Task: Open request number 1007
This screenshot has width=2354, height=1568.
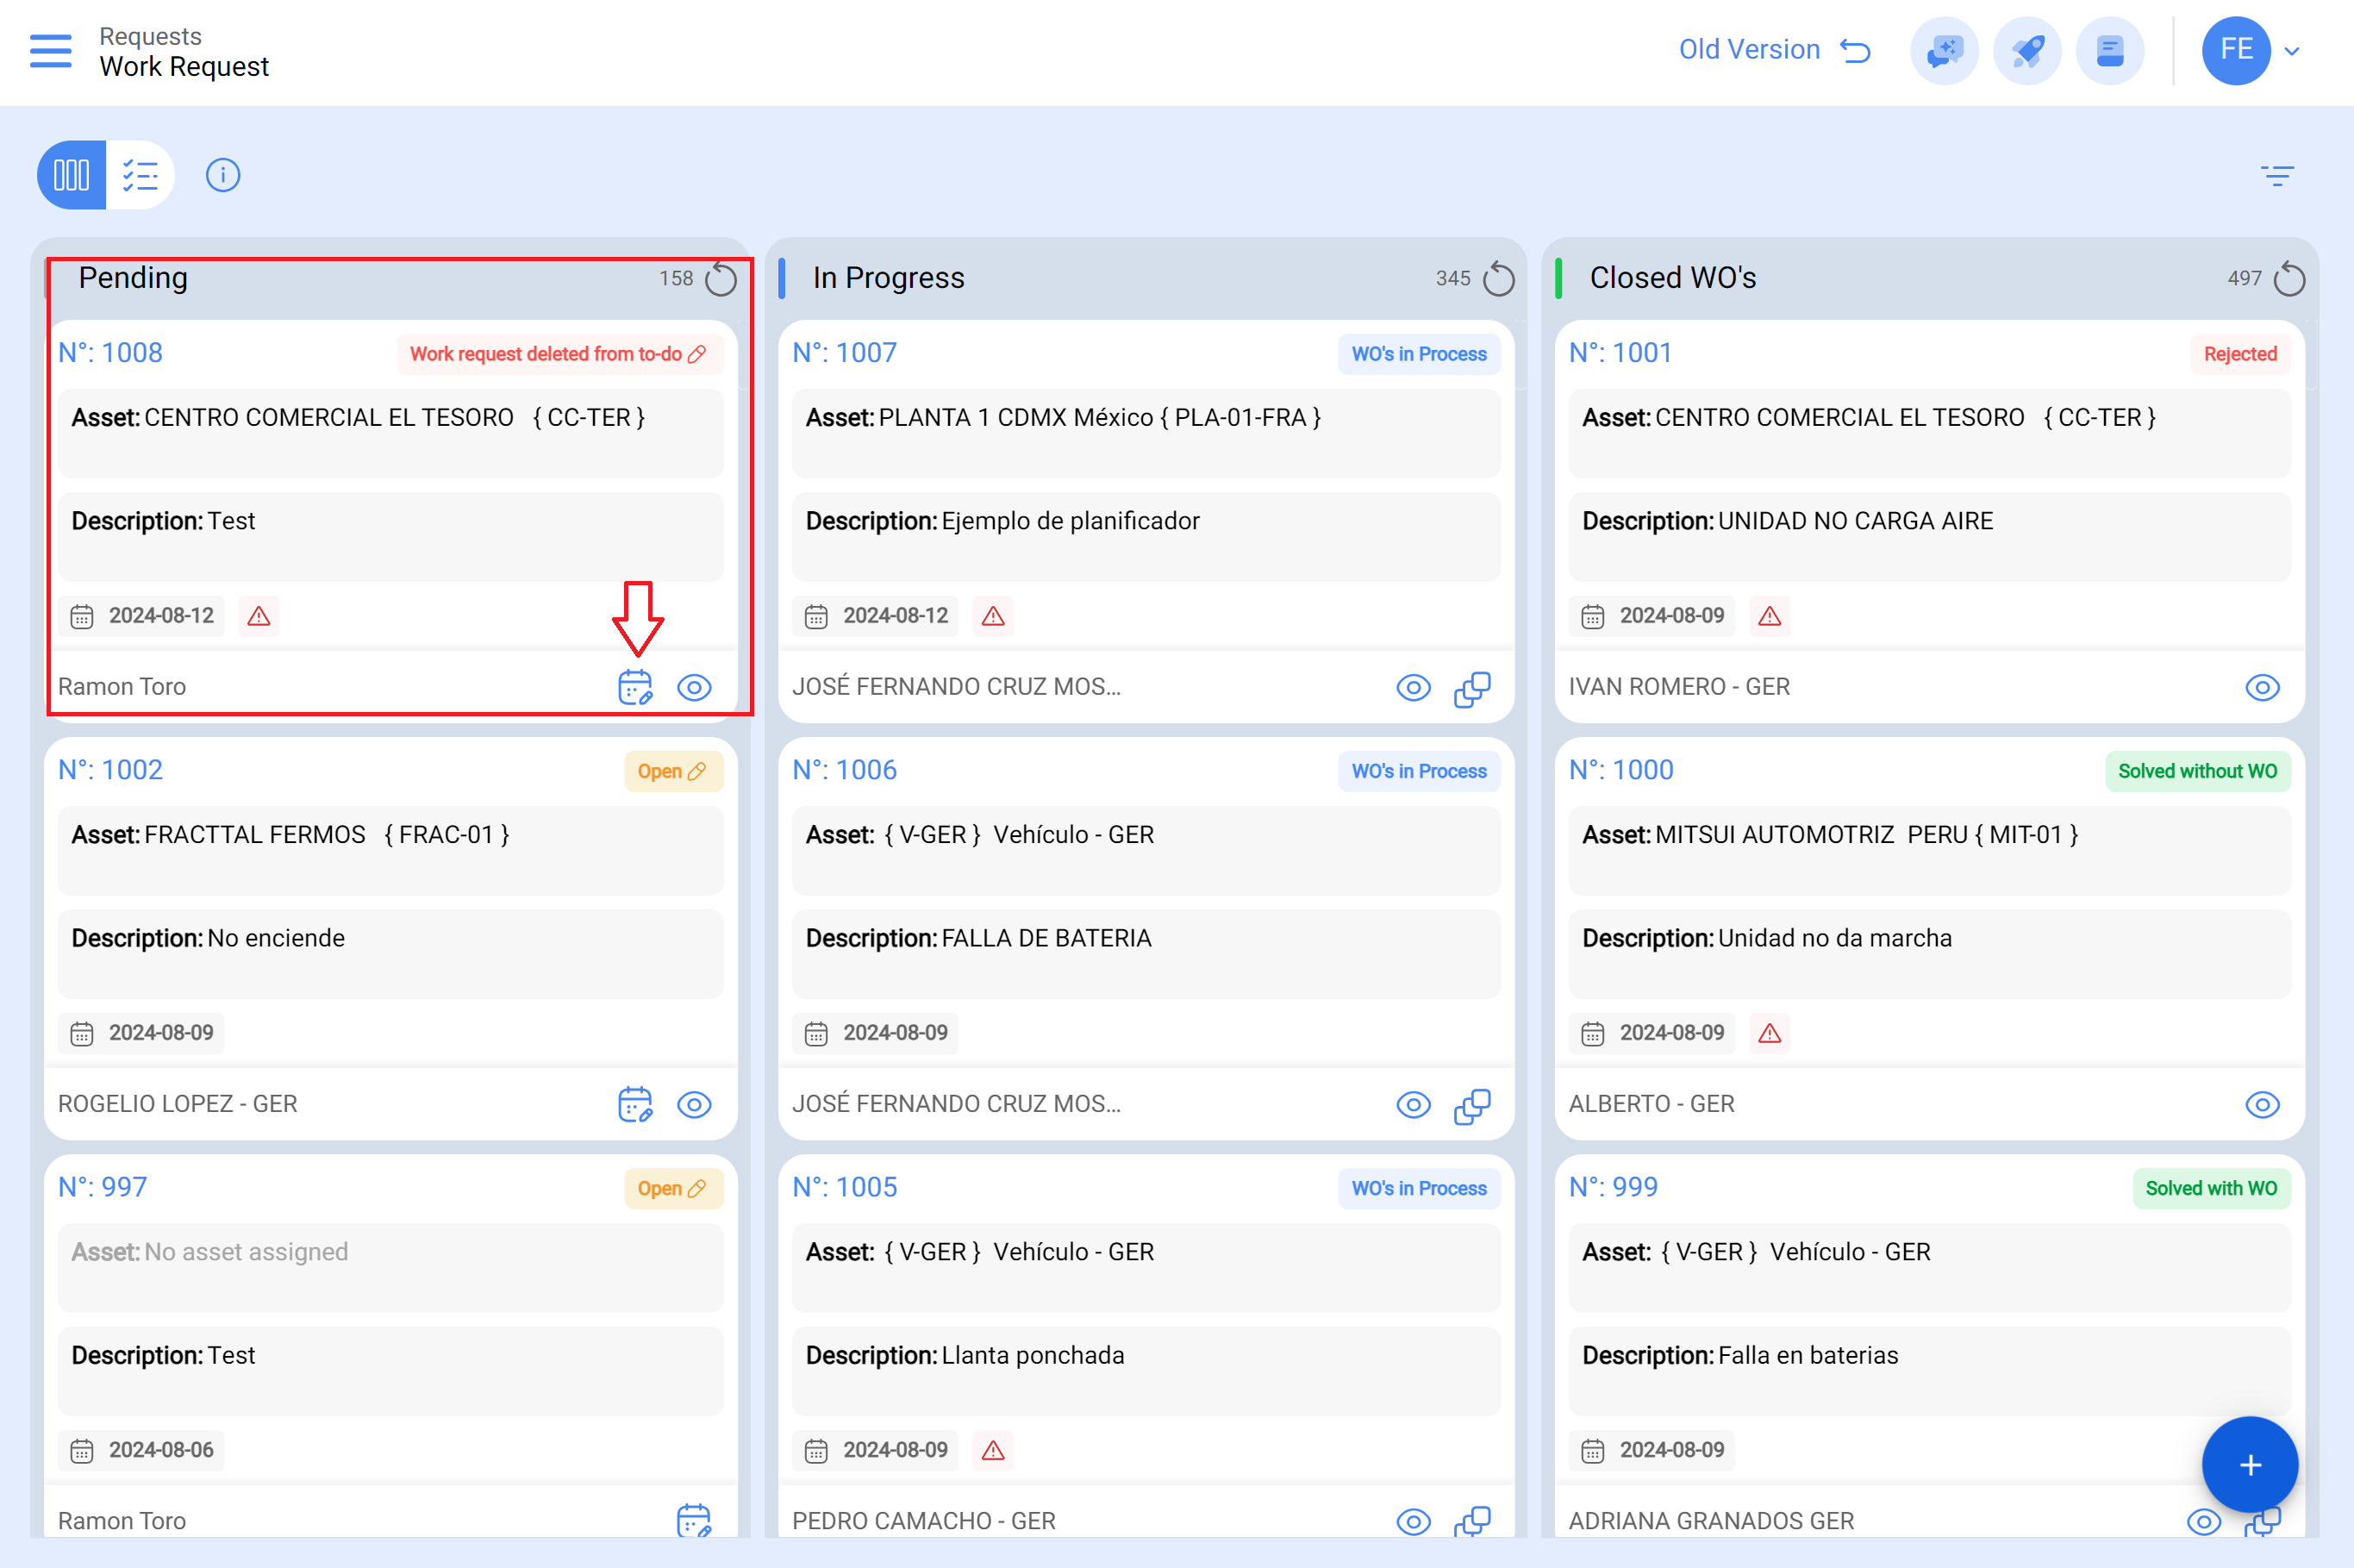Action: click(845, 352)
